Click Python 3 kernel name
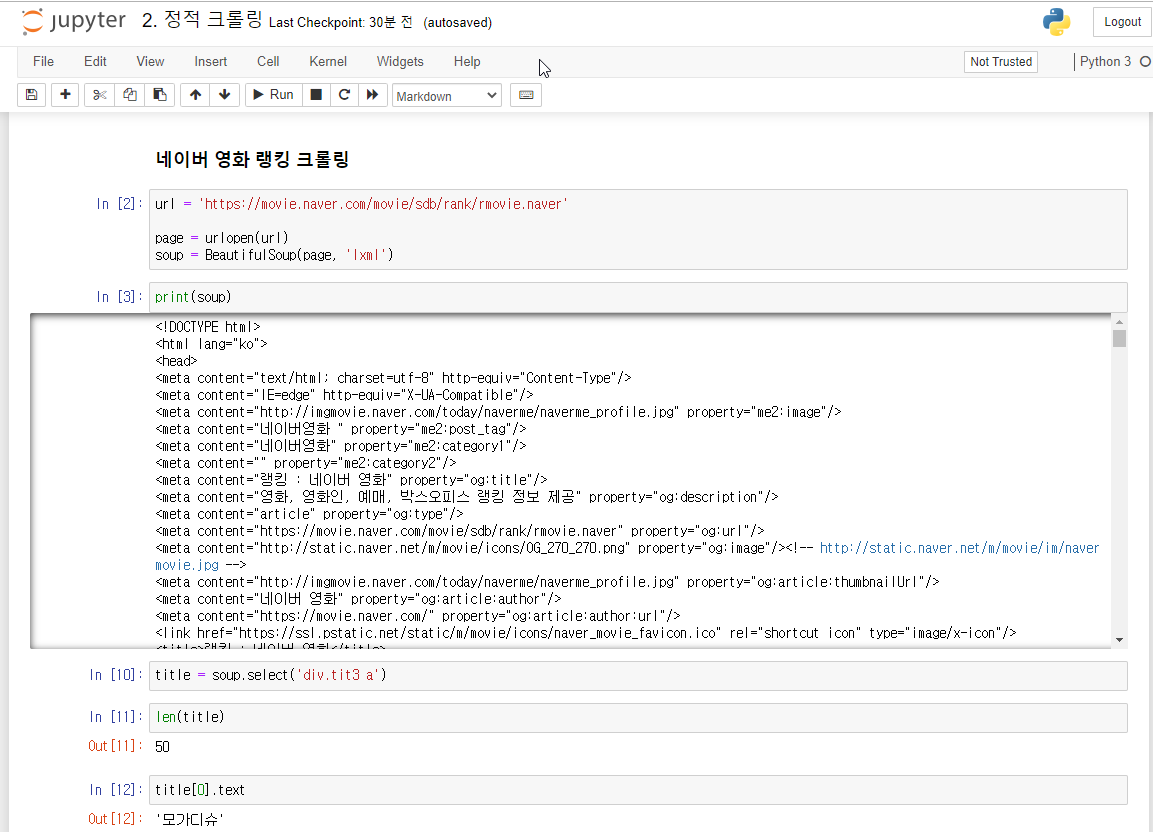The image size is (1153, 832). tap(1105, 62)
